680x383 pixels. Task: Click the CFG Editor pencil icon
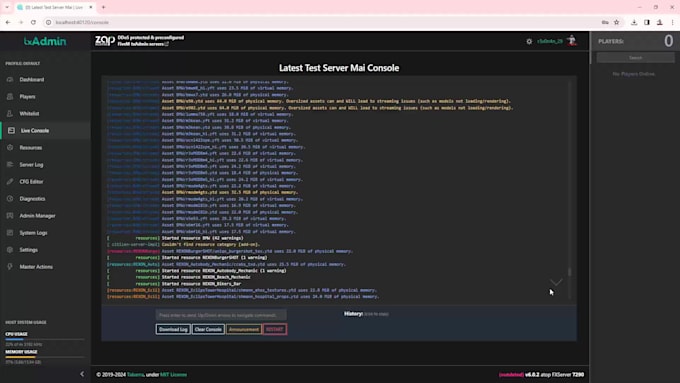click(x=10, y=181)
